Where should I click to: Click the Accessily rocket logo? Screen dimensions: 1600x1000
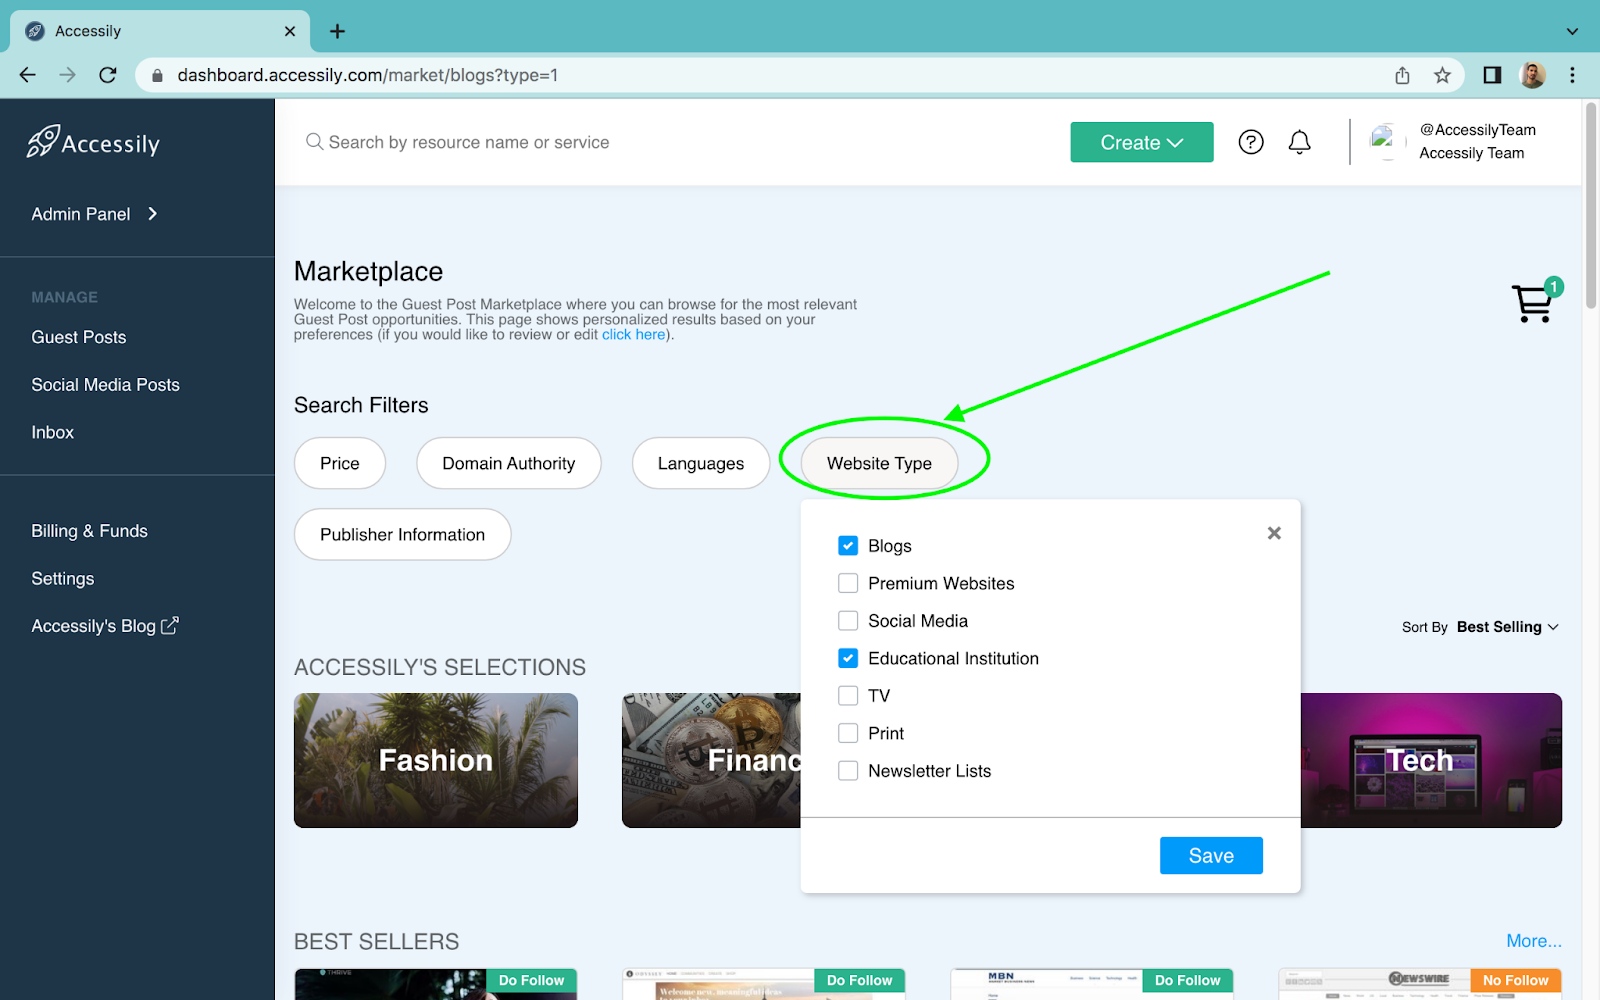(x=93, y=142)
